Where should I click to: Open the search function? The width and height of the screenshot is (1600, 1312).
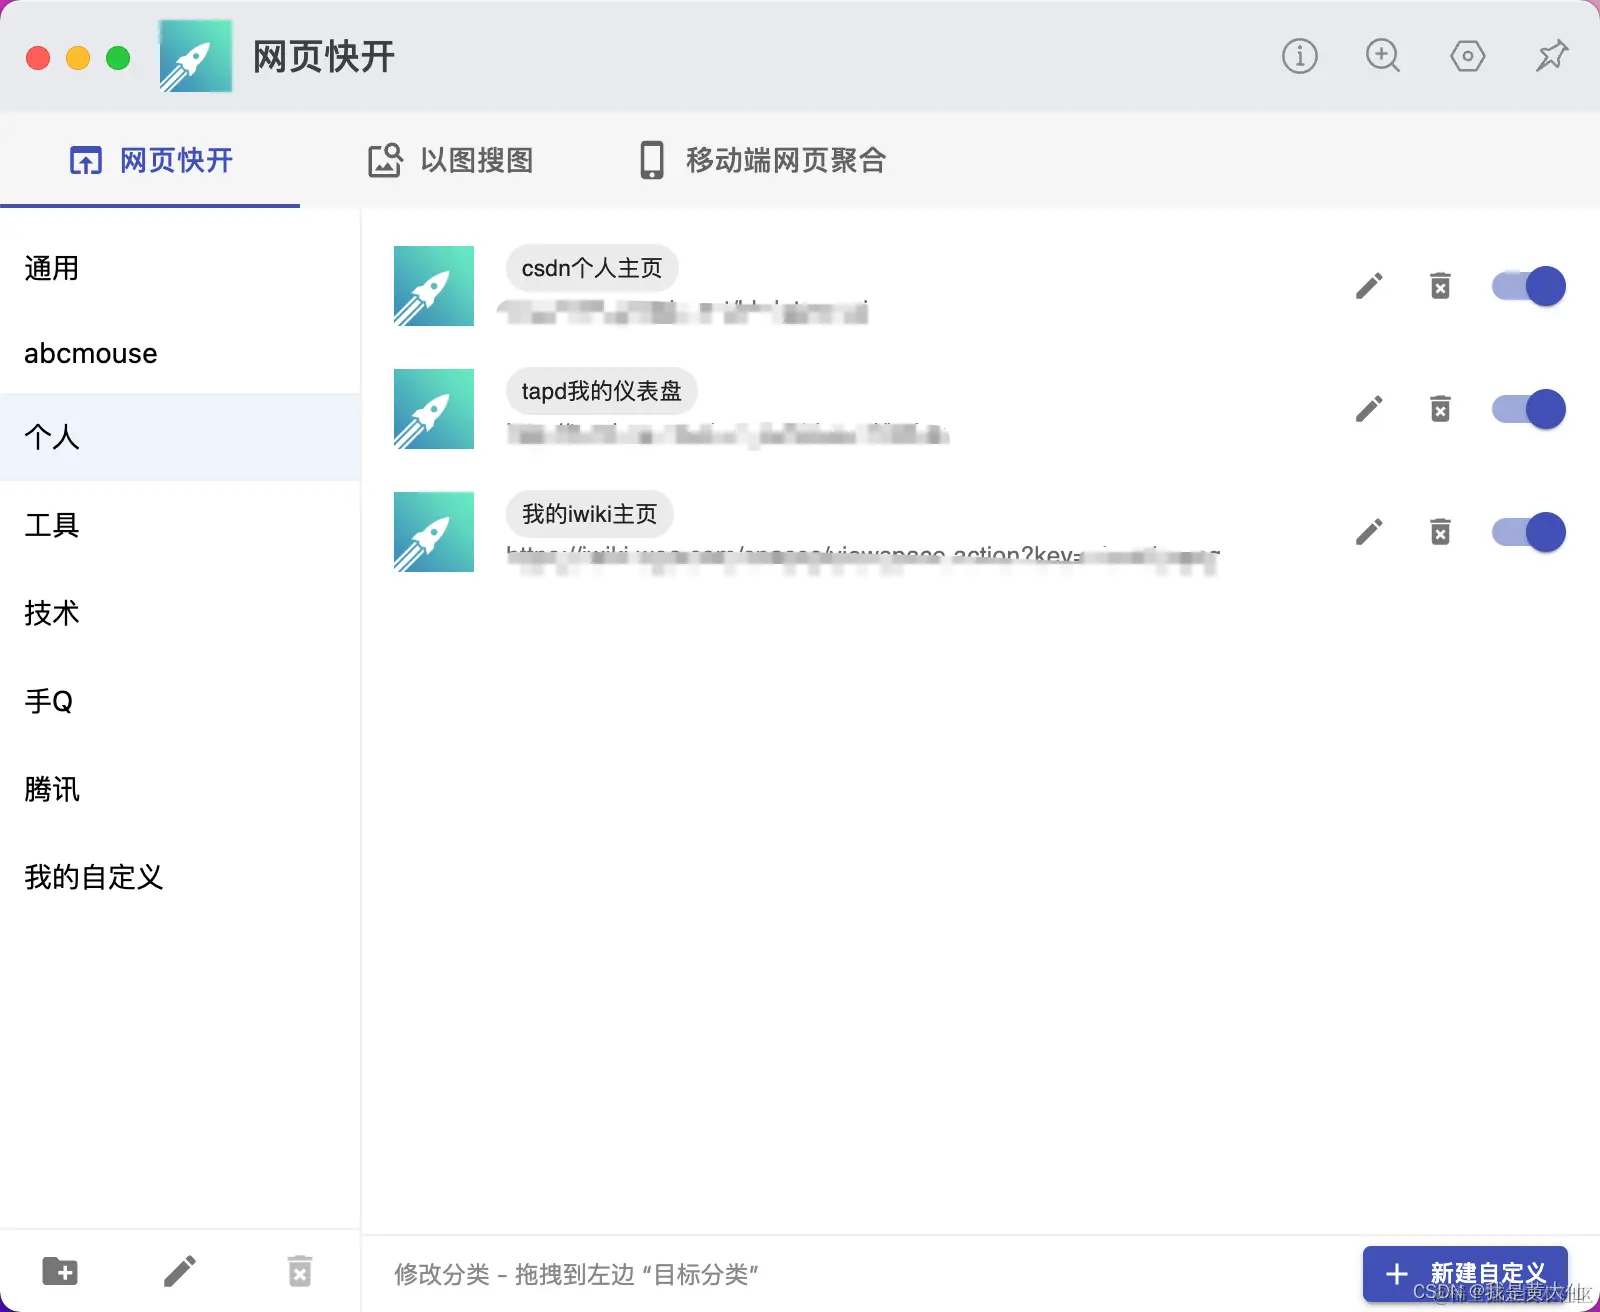1382,57
